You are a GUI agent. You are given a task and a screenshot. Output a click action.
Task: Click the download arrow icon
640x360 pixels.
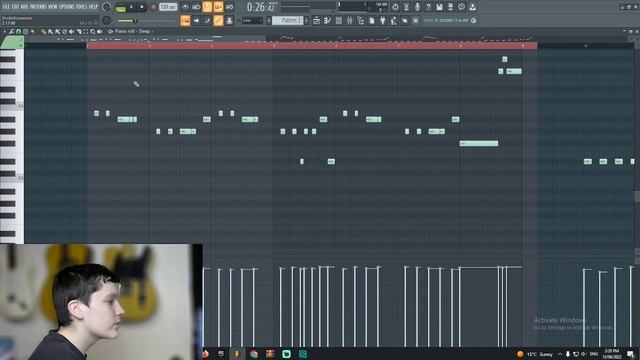(x=472, y=7)
